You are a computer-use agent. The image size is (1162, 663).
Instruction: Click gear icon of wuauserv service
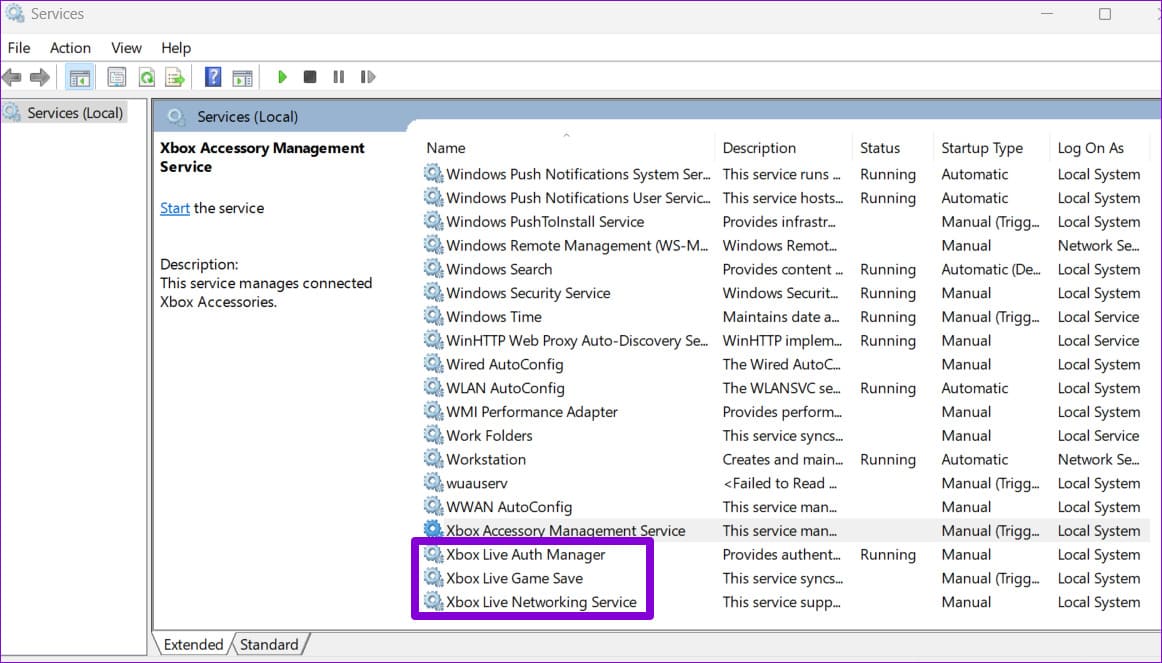[434, 482]
